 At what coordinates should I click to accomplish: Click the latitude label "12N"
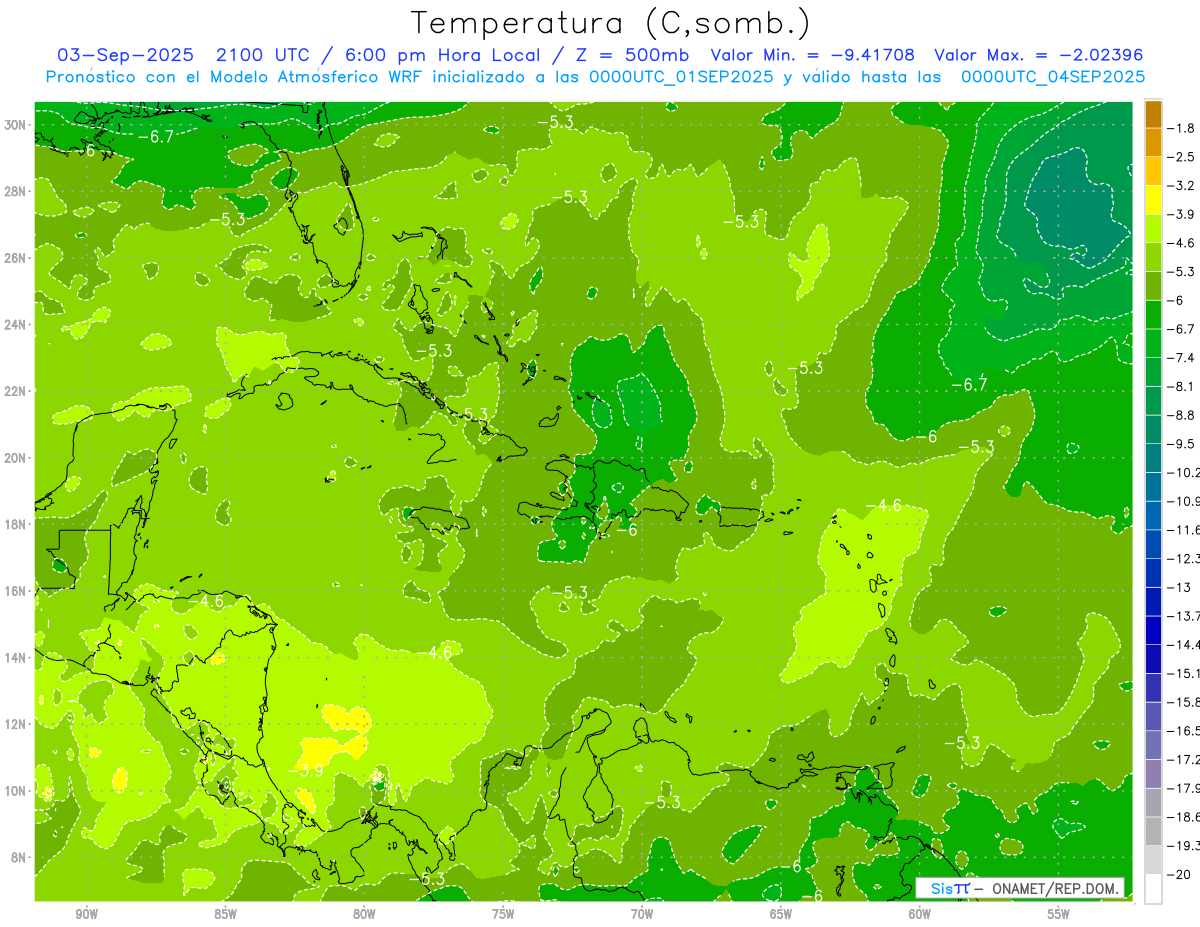[x=15, y=724]
